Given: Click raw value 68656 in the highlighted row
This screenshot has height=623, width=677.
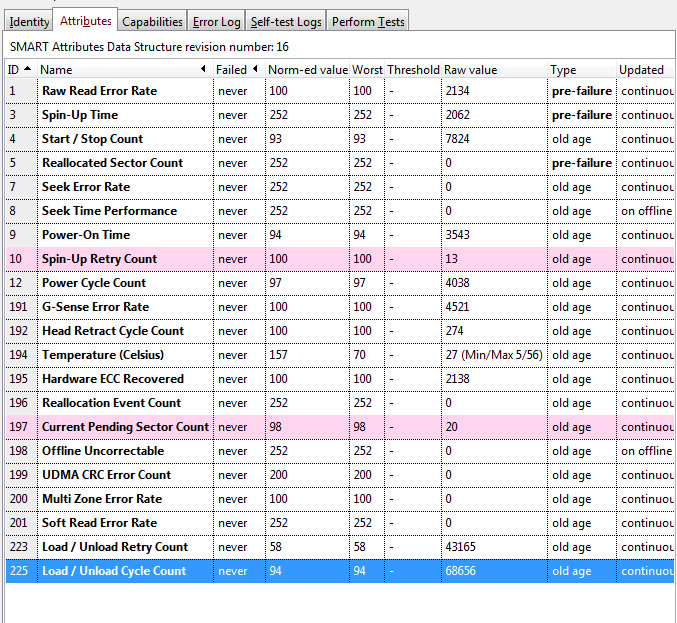Looking at the screenshot, I should pyautogui.click(x=460, y=571).
